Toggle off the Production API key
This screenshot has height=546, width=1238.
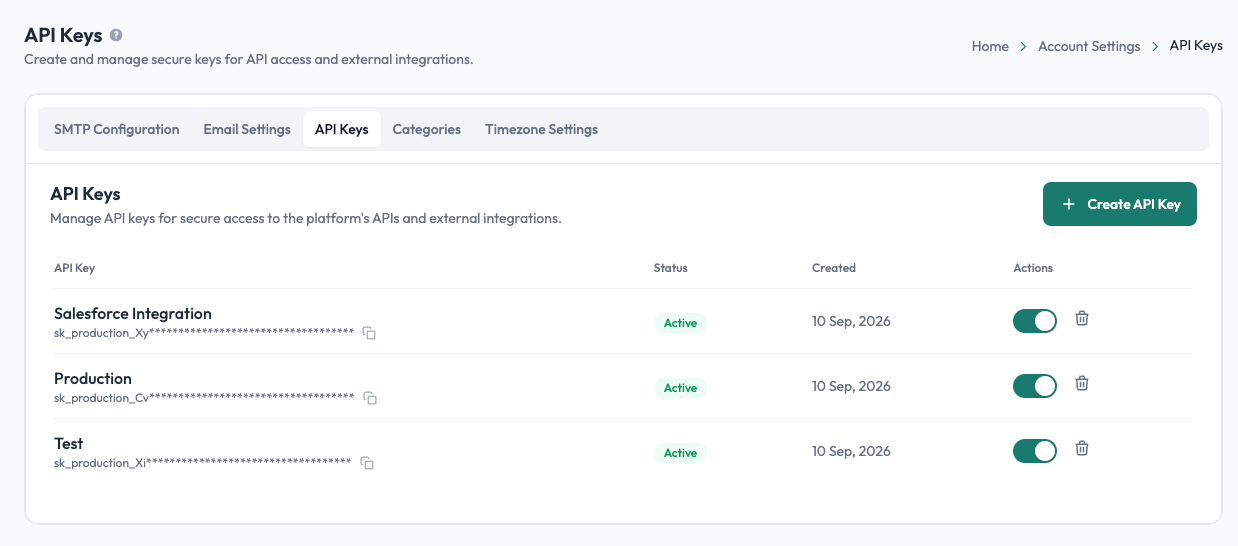(1035, 386)
